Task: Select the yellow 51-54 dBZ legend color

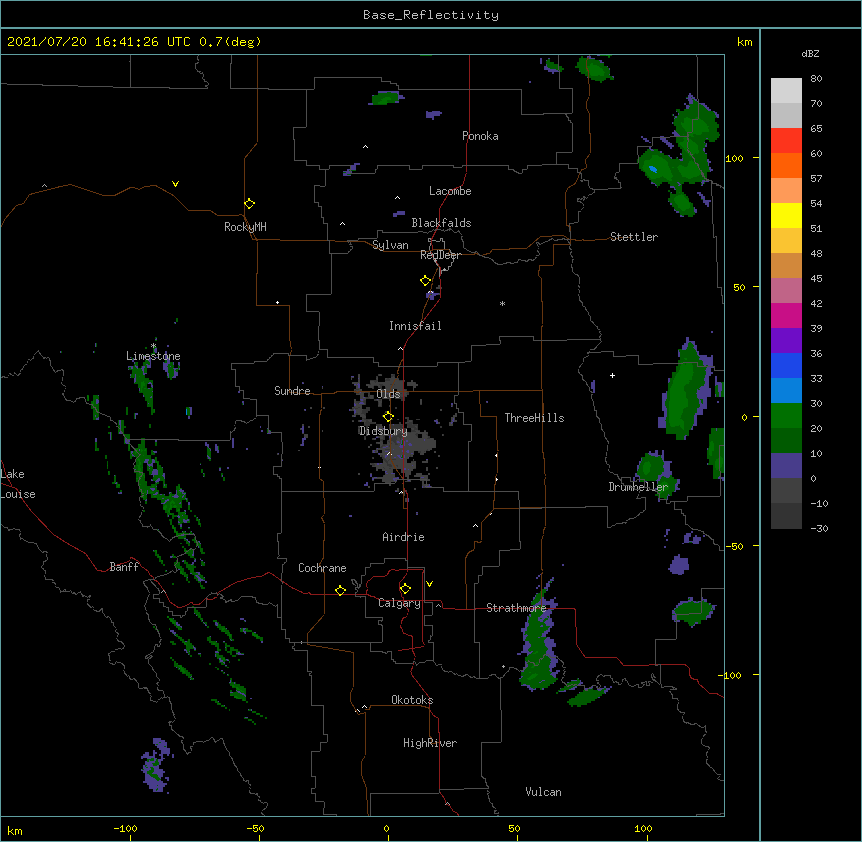Action: click(786, 215)
